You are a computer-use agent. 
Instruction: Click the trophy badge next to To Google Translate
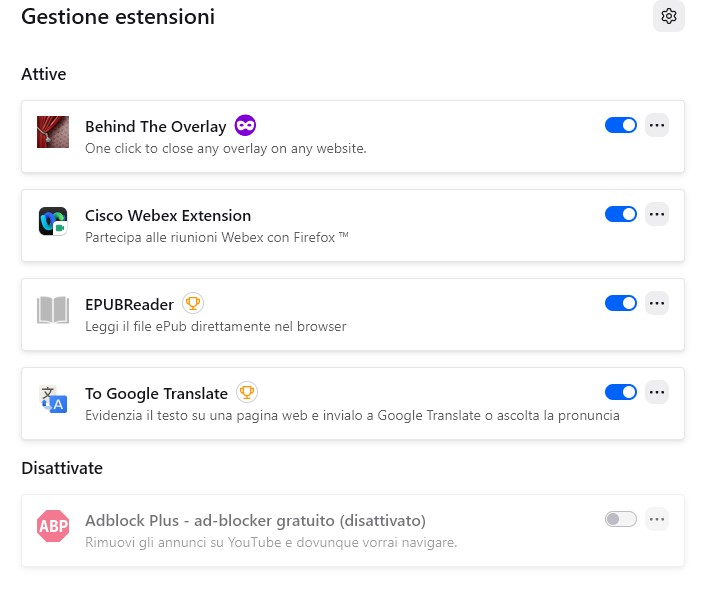tap(246, 392)
